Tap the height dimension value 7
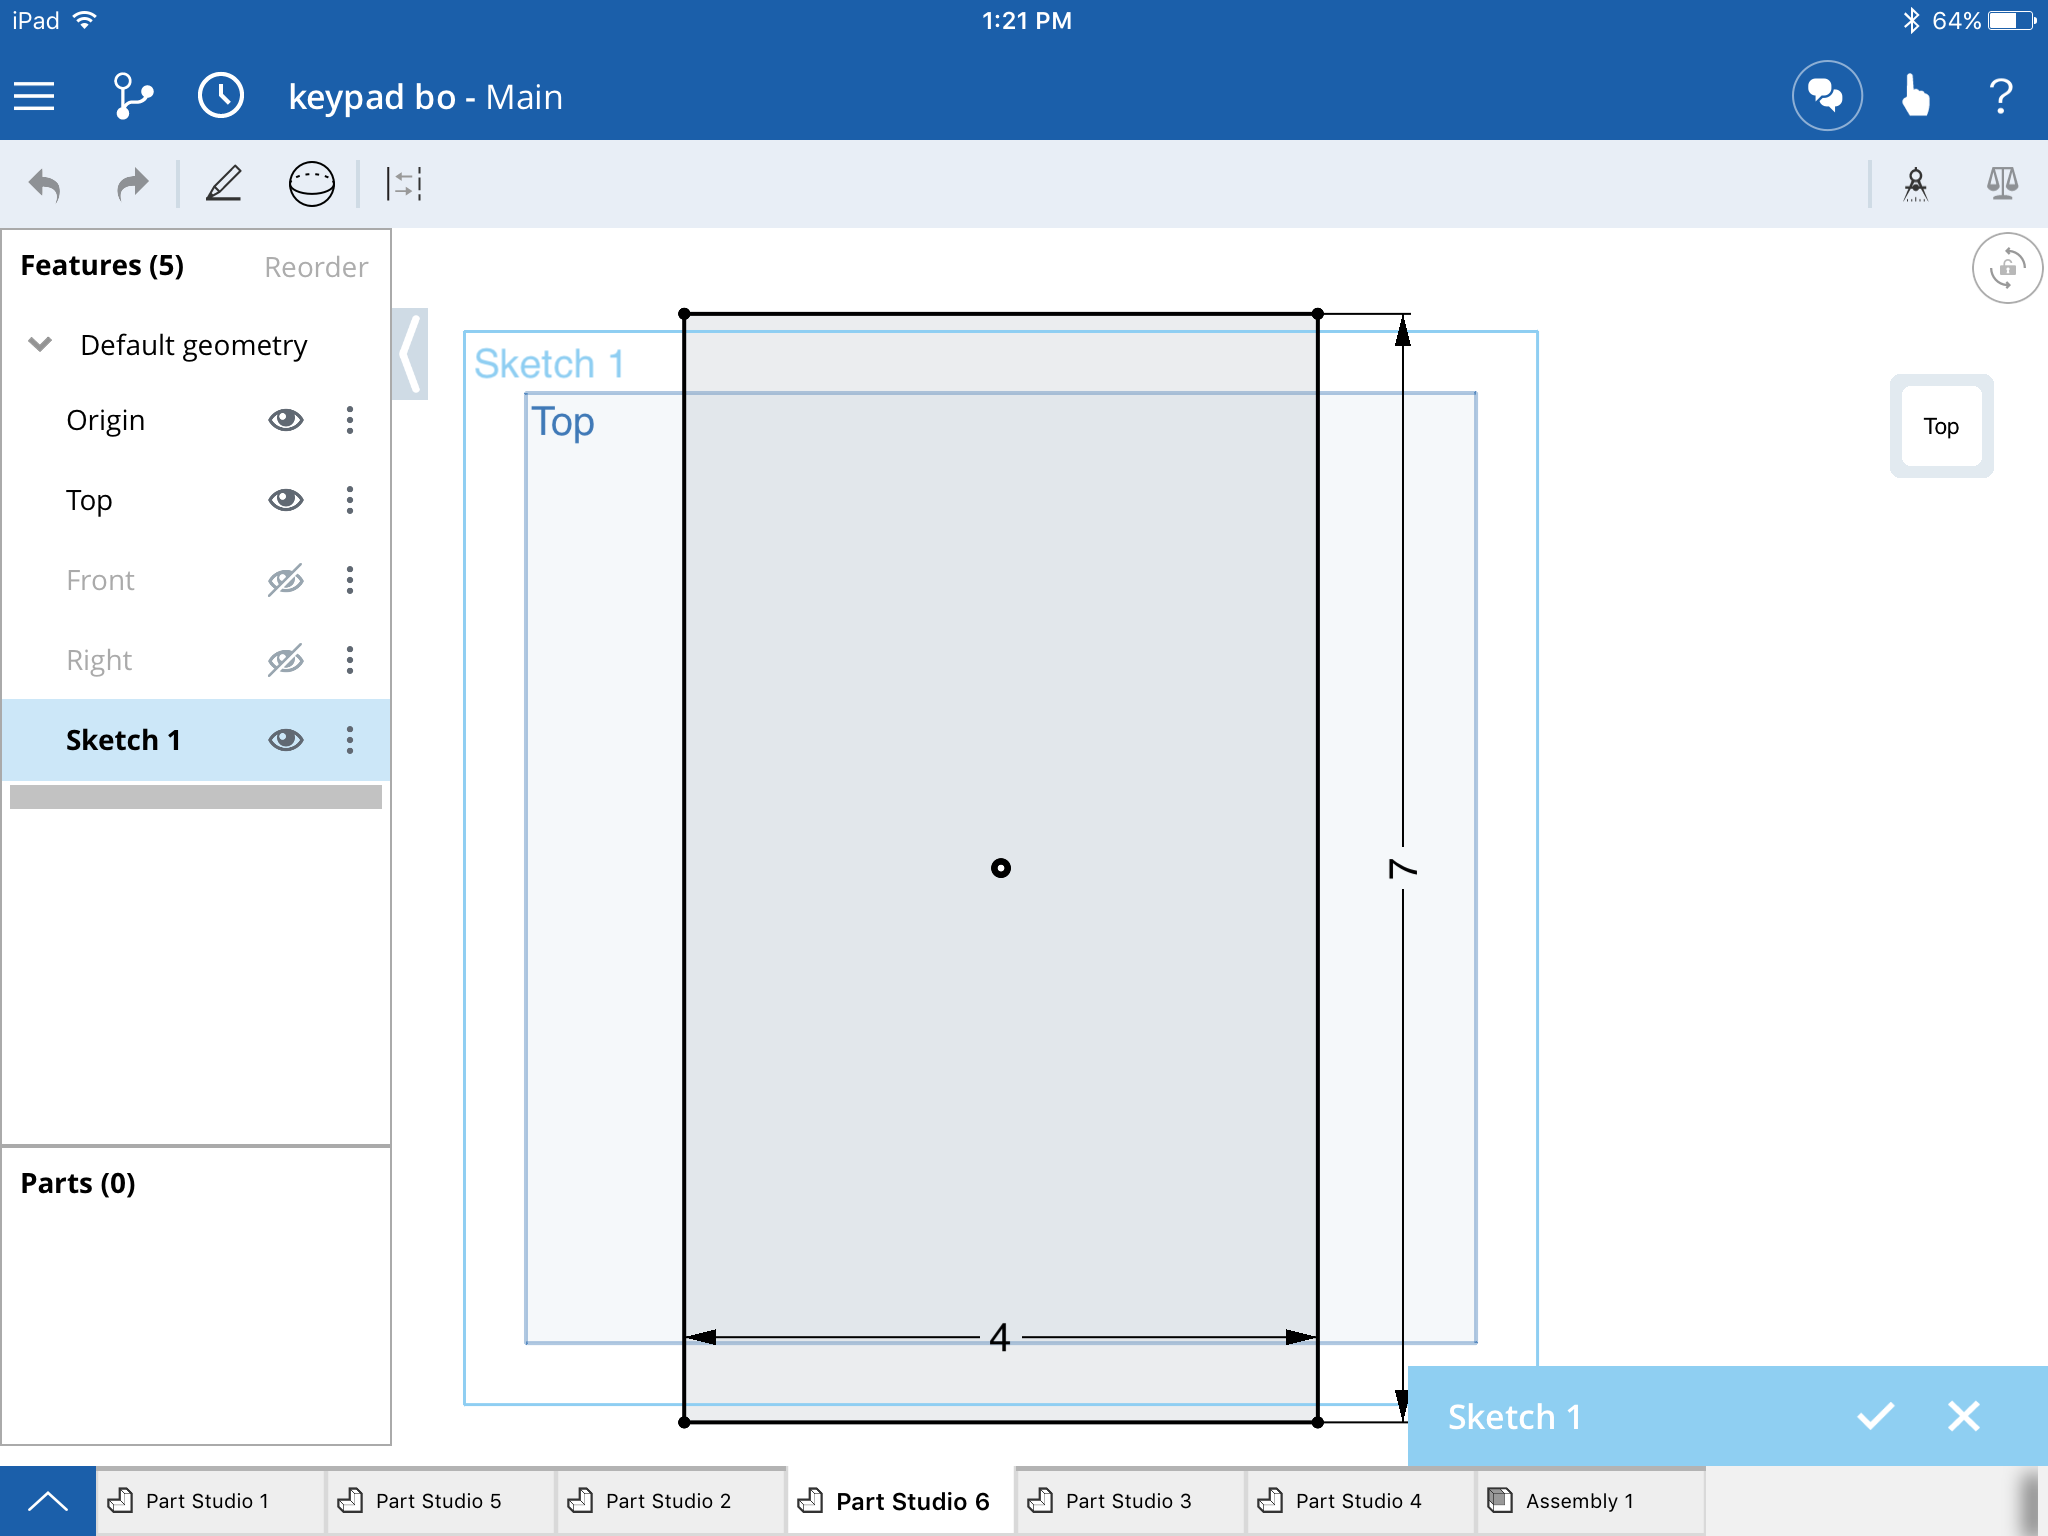Viewport: 2048px width, 1536px height. click(1403, 868)
